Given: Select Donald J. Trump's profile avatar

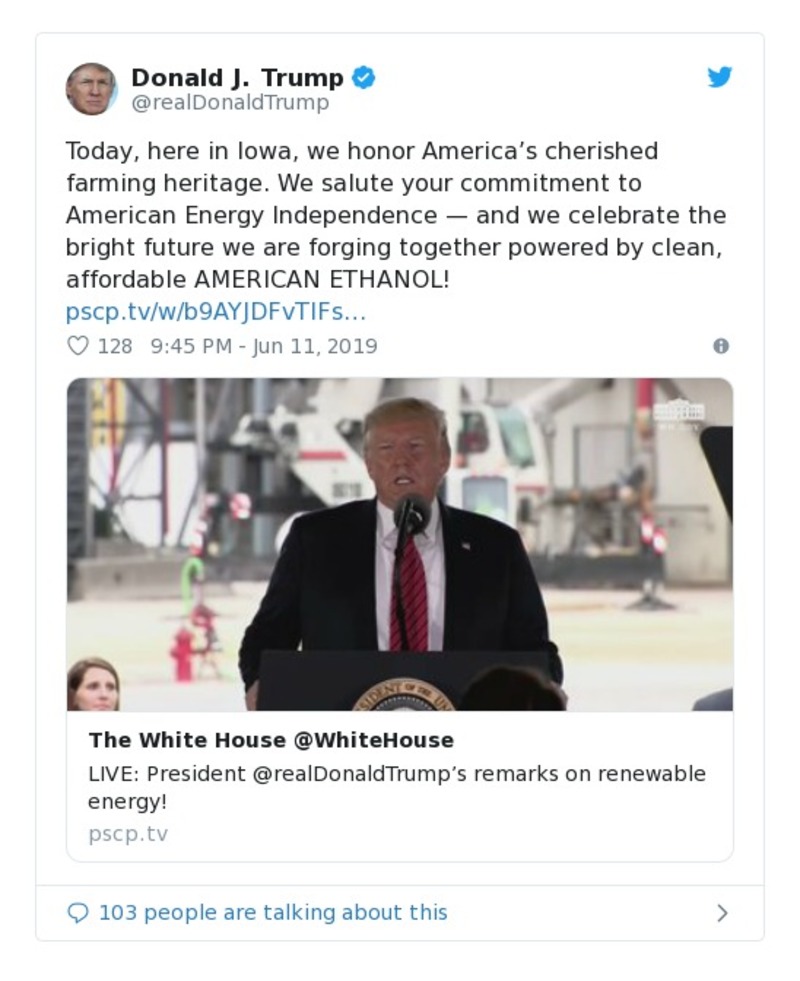Looking at the screenshot, I should [94, 87].
